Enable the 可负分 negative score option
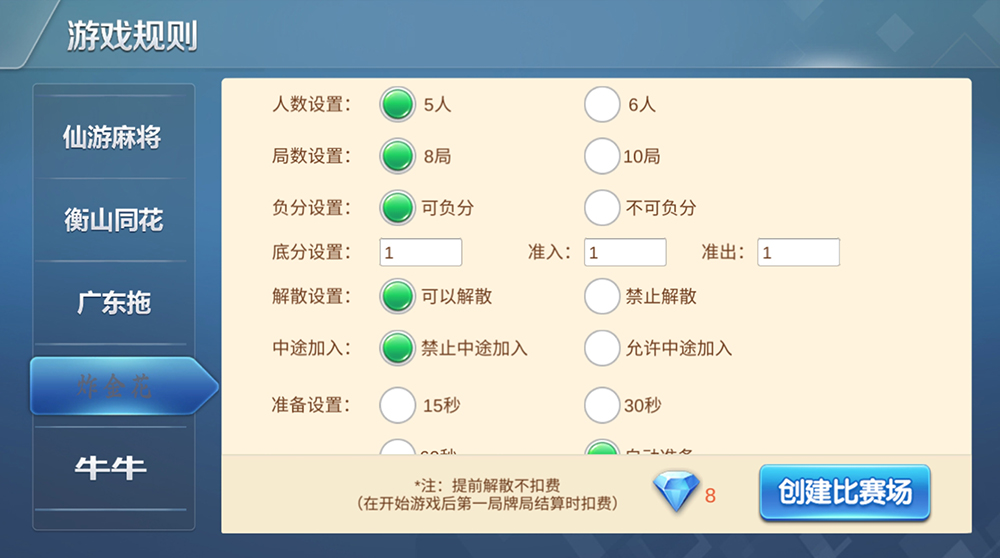 [x=398, y=208]
